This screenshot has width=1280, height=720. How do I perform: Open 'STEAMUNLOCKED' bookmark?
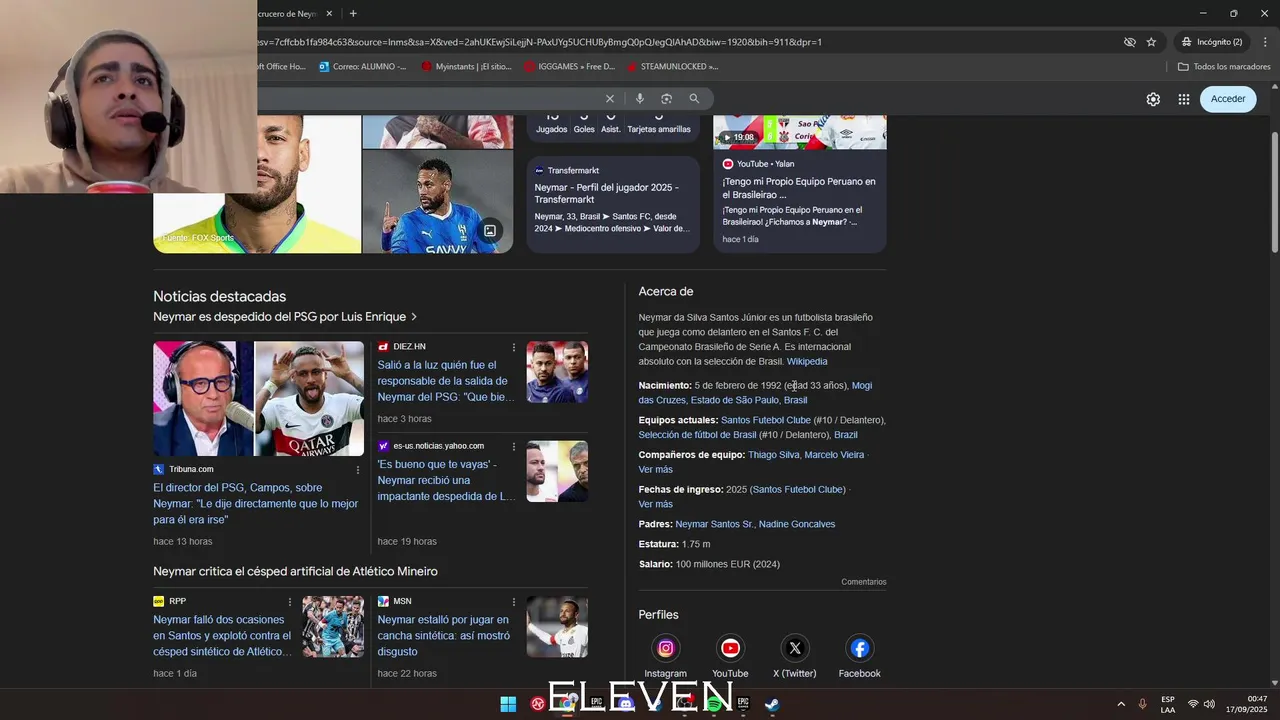pos(672,67)
